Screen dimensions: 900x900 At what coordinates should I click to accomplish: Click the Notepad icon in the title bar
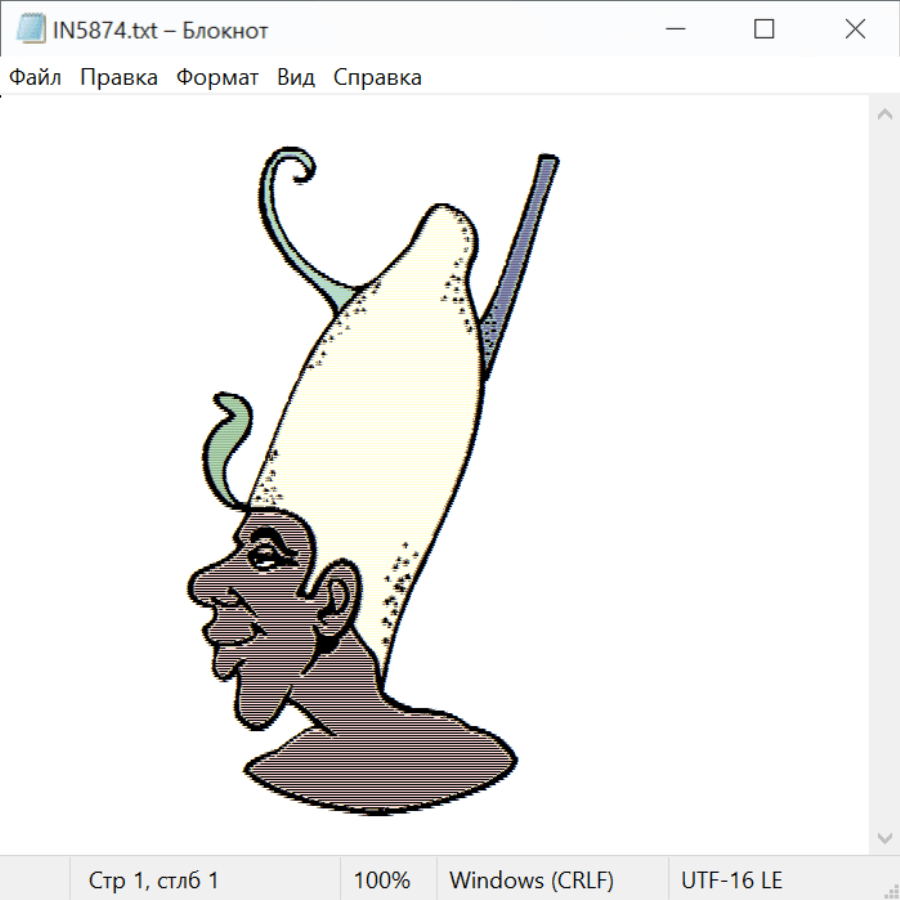(x=30, y=30)
